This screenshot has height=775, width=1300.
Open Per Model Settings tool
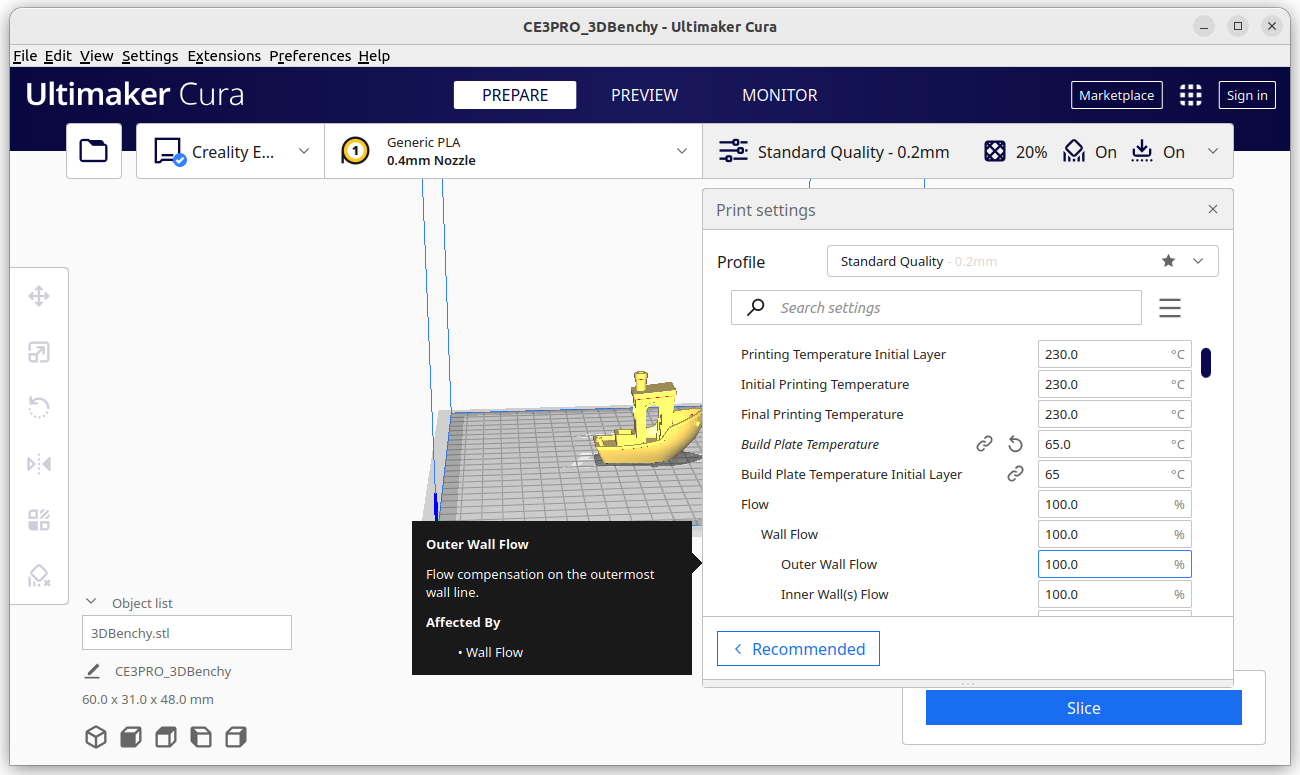[39, 520]
